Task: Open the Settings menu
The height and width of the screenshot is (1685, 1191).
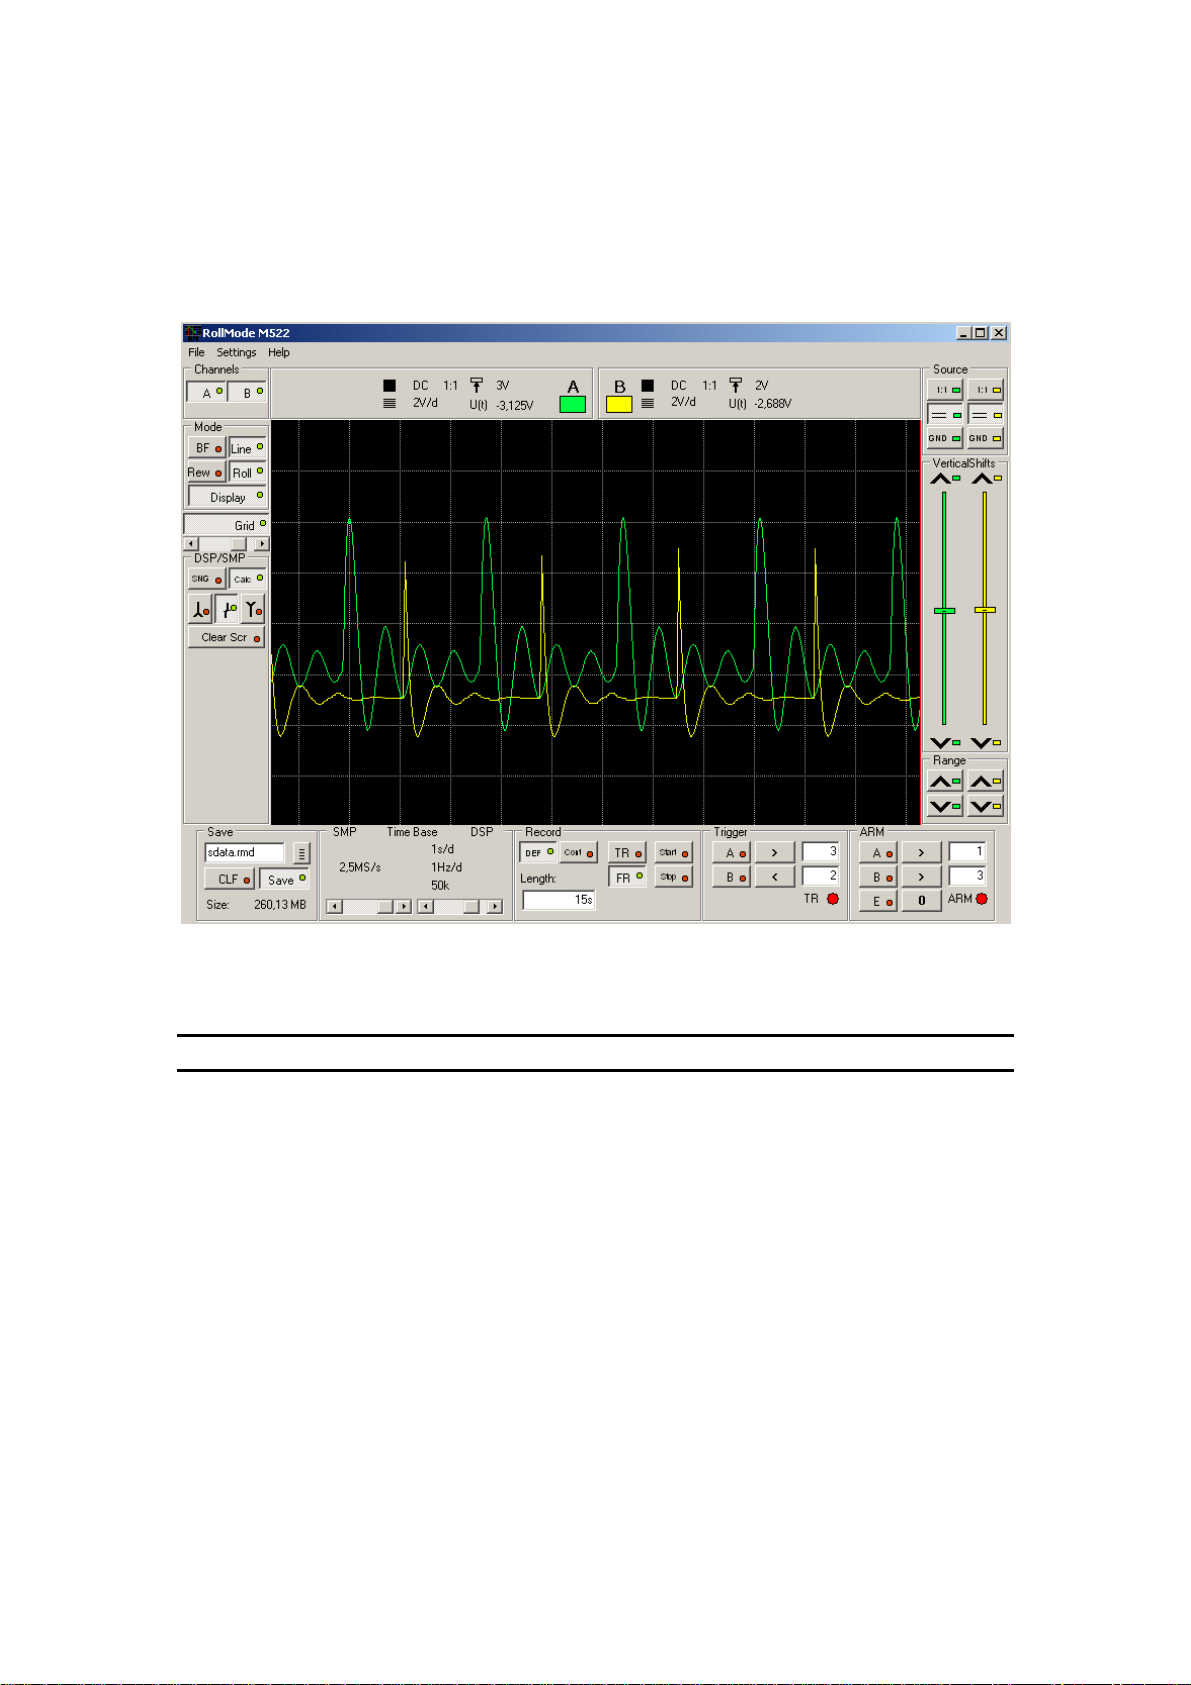Action: [x=236, y=352]
